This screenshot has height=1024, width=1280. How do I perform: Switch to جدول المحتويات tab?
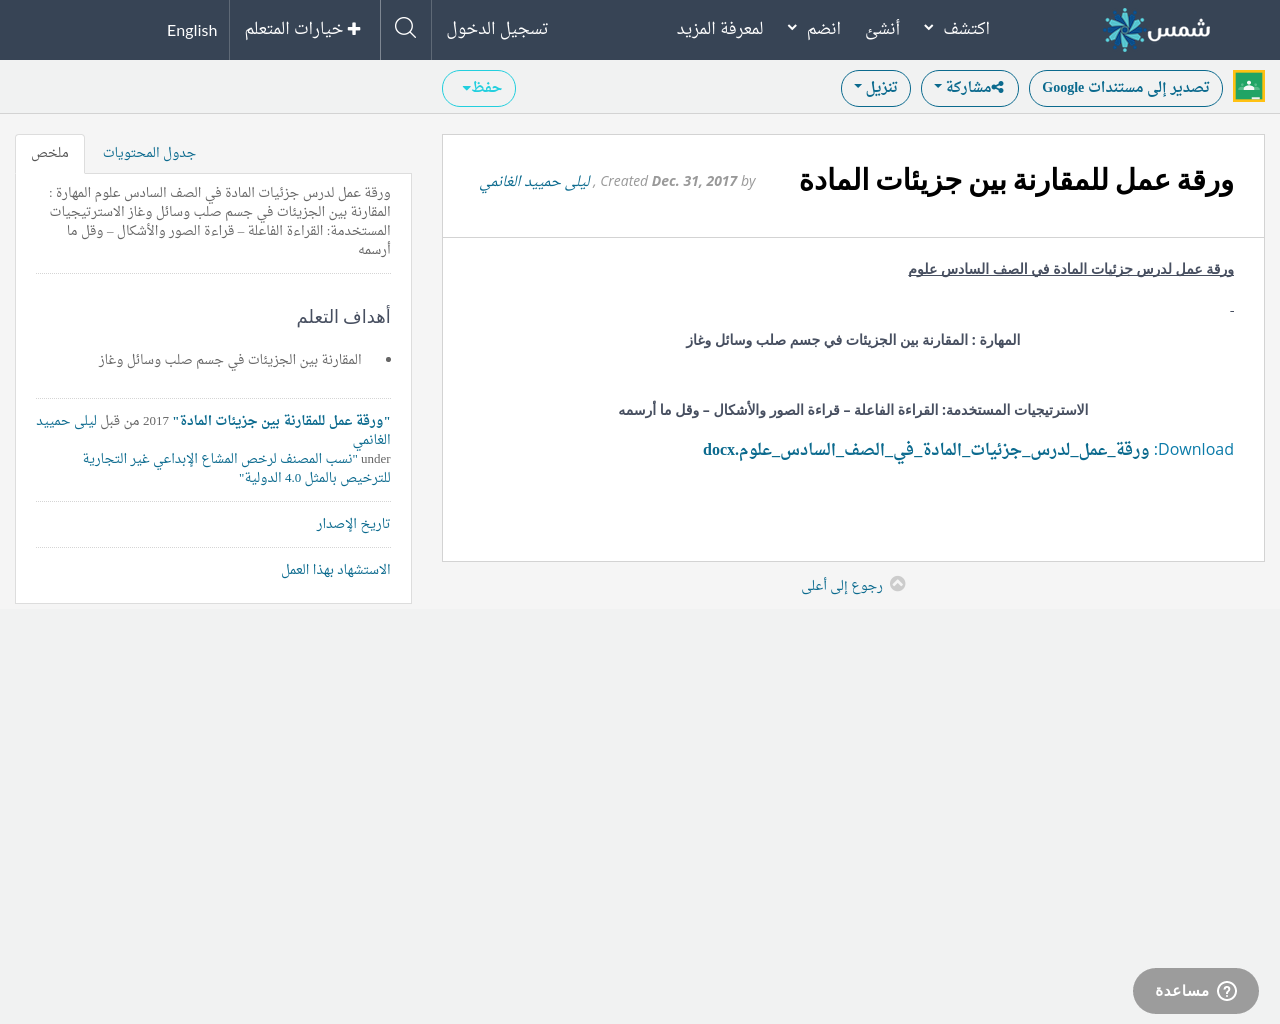pyautogui.click(x=149, y=153)
